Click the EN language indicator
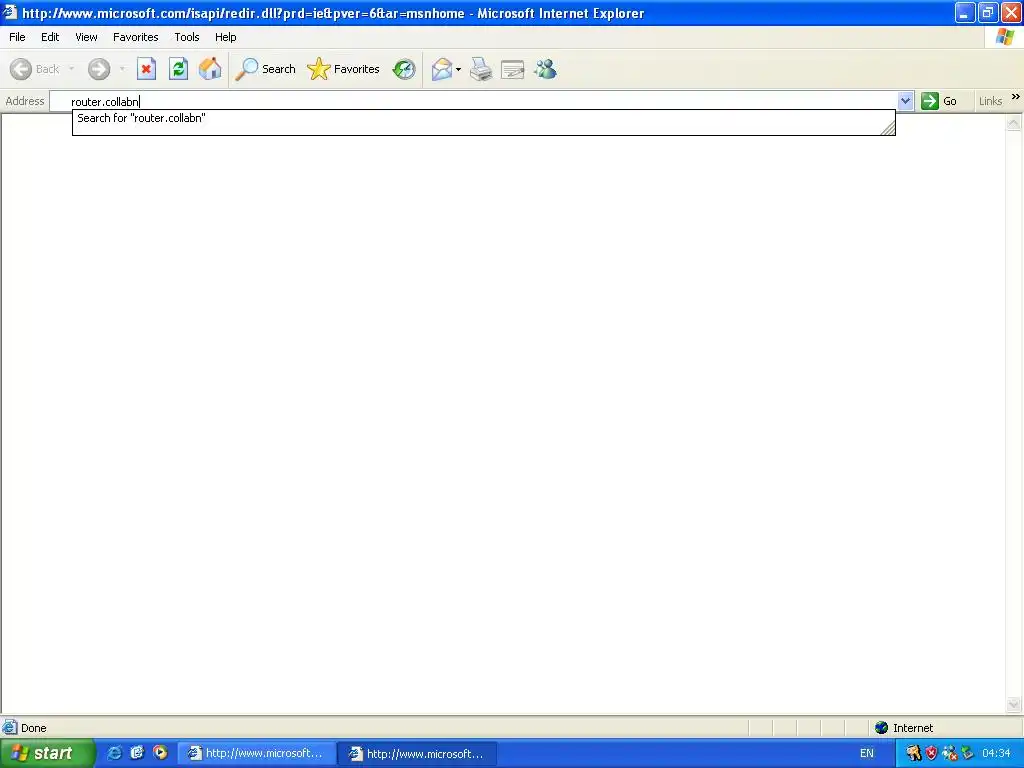1024x768 pixels. 867,754
